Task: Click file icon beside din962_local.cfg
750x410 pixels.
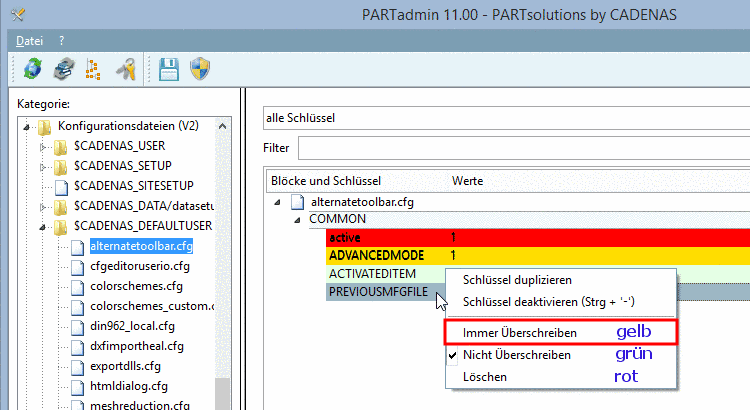Action: 77,327
